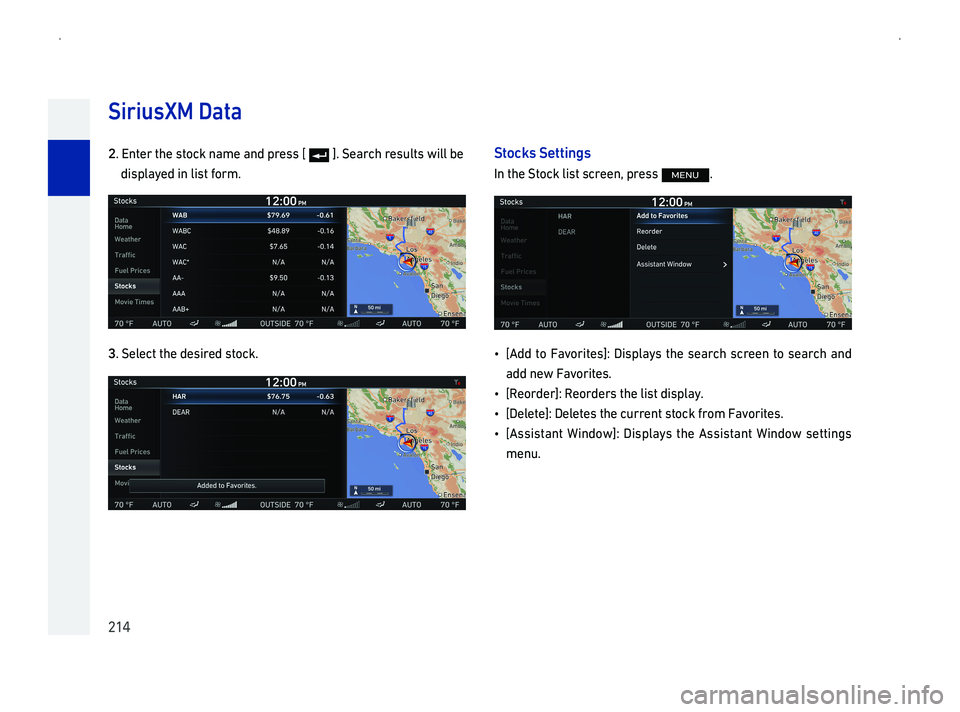The image size is (960, 712).
Task: Click the MENU button icon under Stocks Settings
Action: point(685,175)
